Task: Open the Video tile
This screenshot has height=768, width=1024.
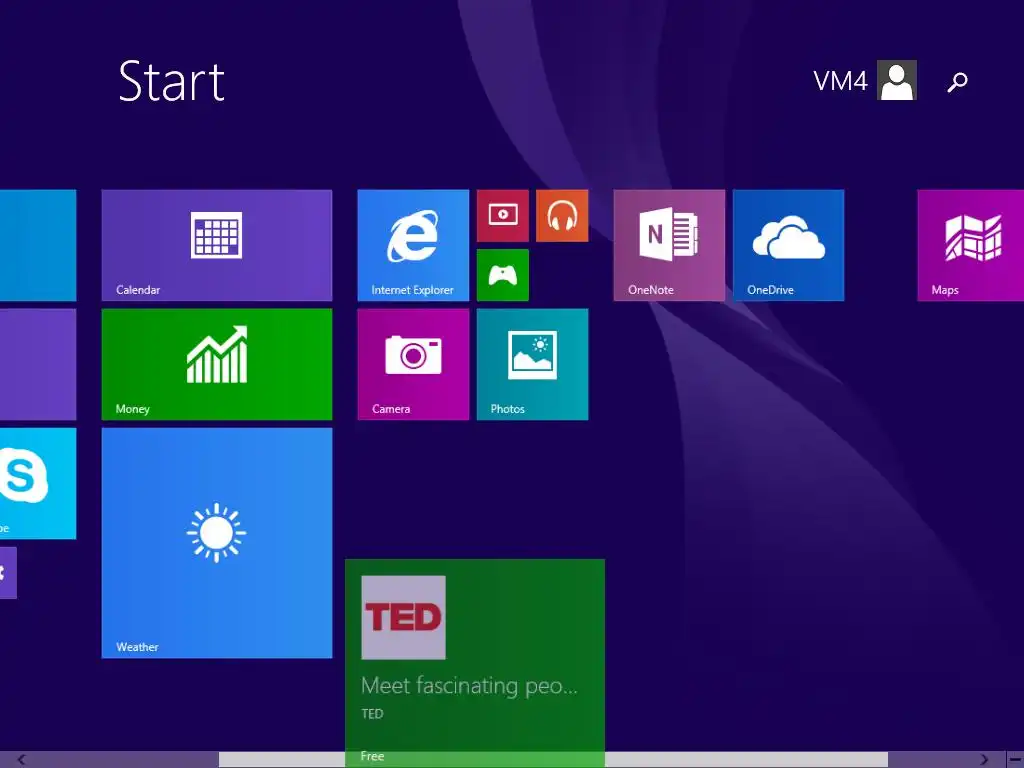Action: click(503, 216)
